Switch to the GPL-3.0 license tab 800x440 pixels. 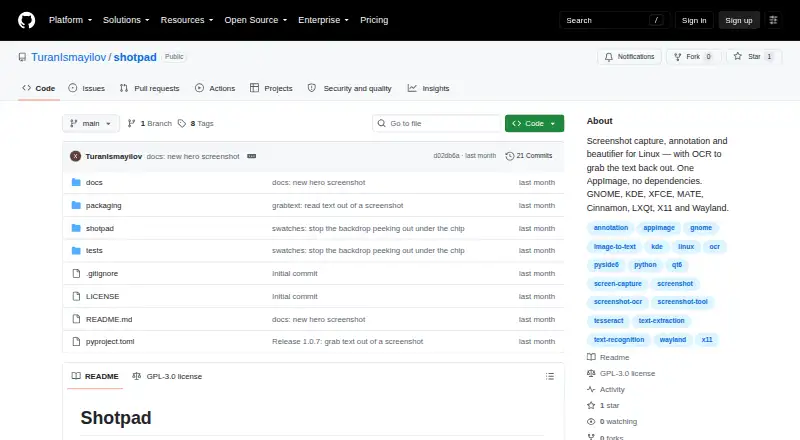coord(167,376)
